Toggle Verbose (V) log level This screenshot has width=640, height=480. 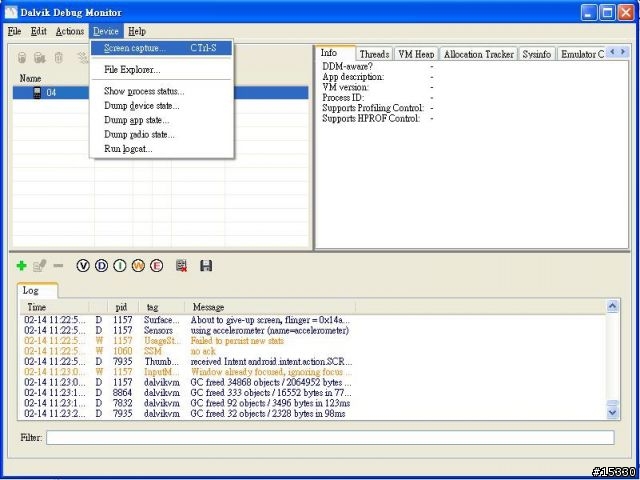click(x=83, y=266)
